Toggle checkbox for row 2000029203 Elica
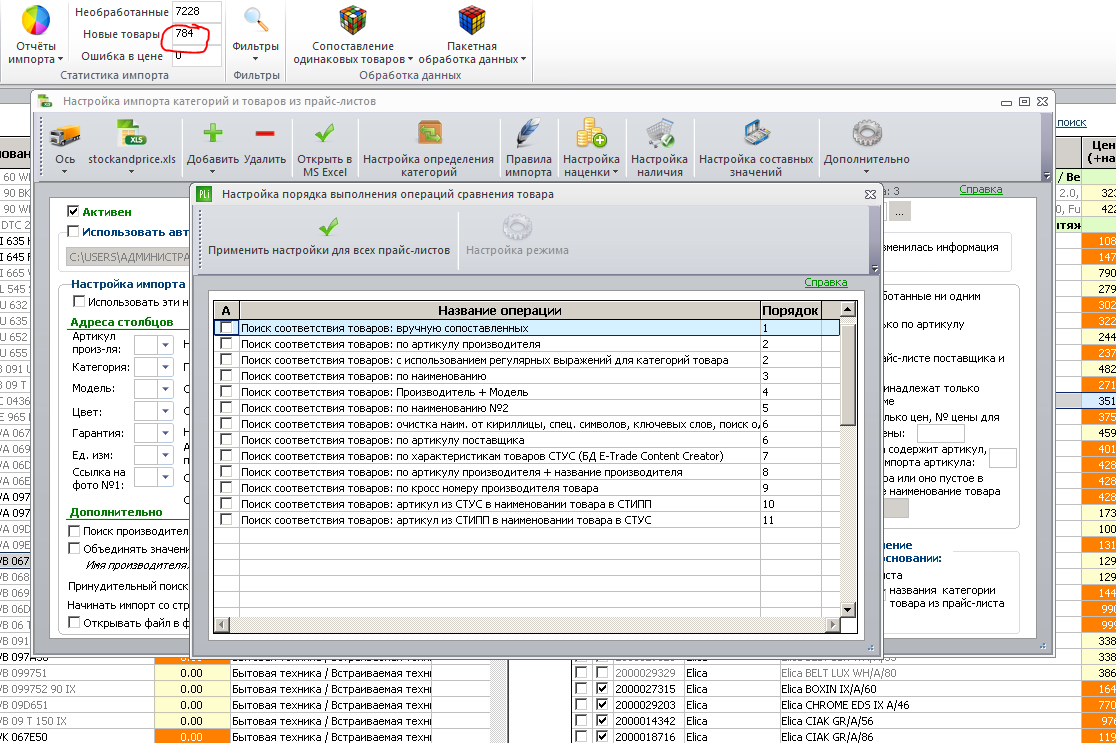 click(x=602, y=705)
